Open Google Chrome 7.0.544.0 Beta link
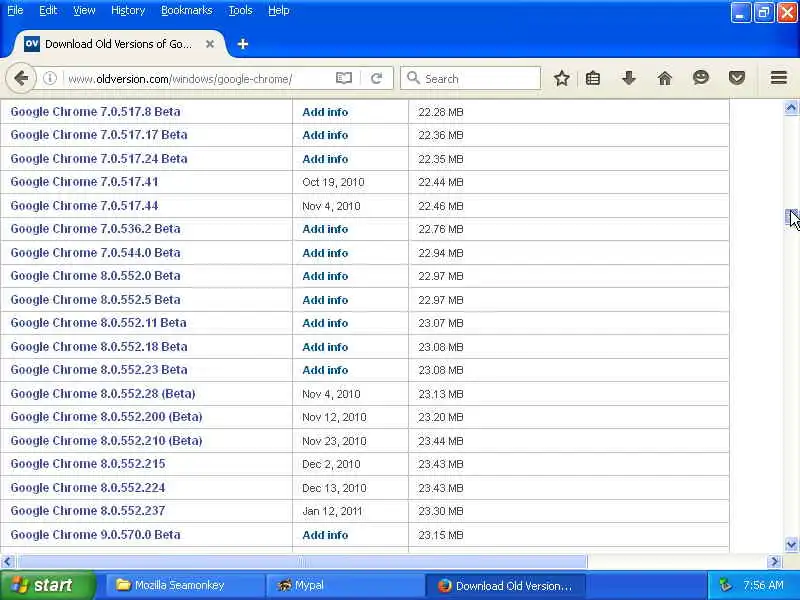The height and width of the screenshot is (600, 800). click(x=95, y=253)
